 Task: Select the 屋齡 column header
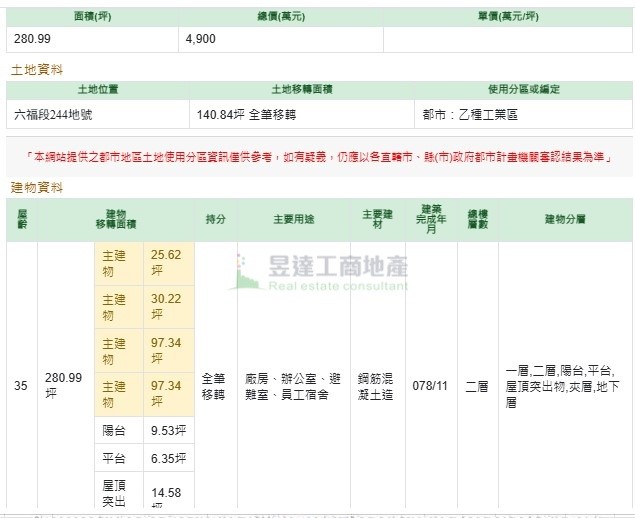point(22,219)
